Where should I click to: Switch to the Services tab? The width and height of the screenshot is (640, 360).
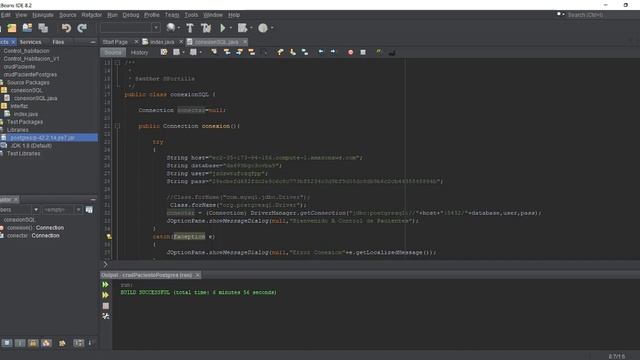point(30,42)
